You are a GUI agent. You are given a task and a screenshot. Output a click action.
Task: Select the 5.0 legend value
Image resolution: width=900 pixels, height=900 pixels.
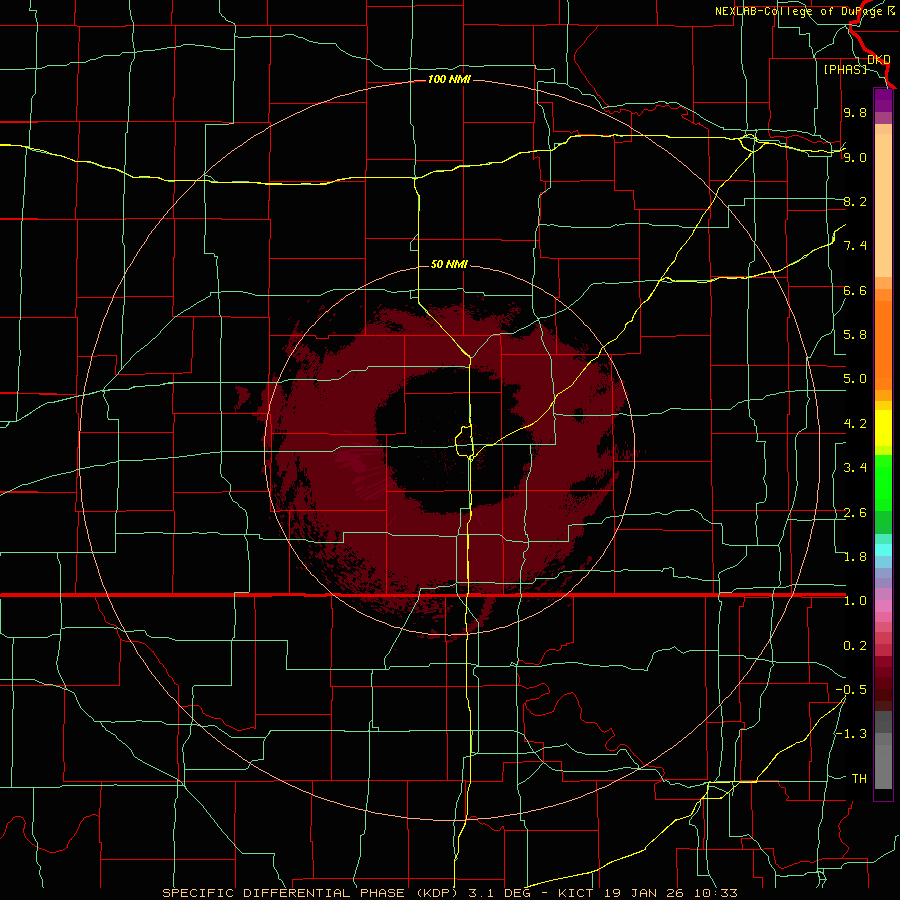tap(855, 379)
